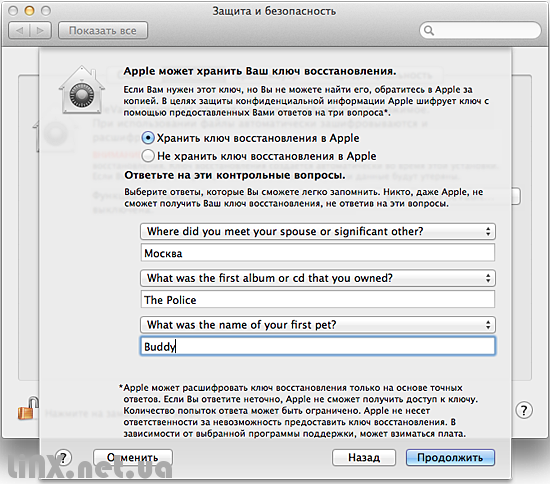This screenshot has height=484, width=550.
Task: Close the window with red button
Action: tap(13, 11)
